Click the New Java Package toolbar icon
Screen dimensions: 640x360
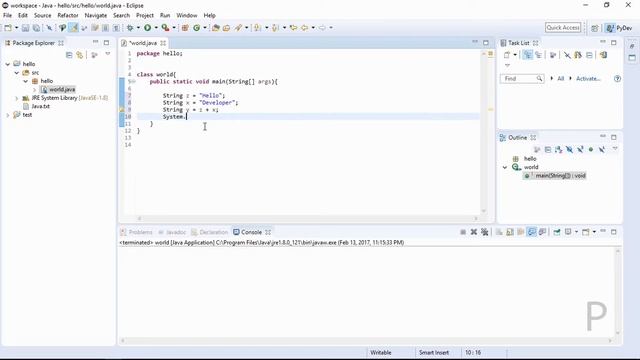point(185,28)
